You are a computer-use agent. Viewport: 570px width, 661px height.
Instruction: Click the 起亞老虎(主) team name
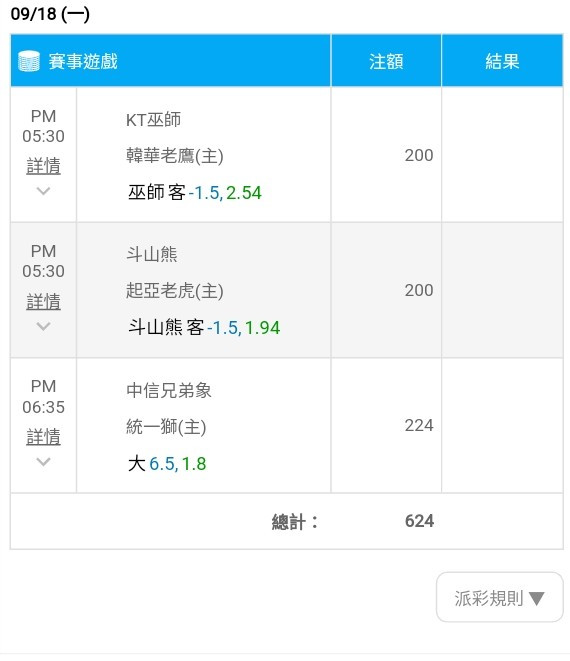point(175,291)
